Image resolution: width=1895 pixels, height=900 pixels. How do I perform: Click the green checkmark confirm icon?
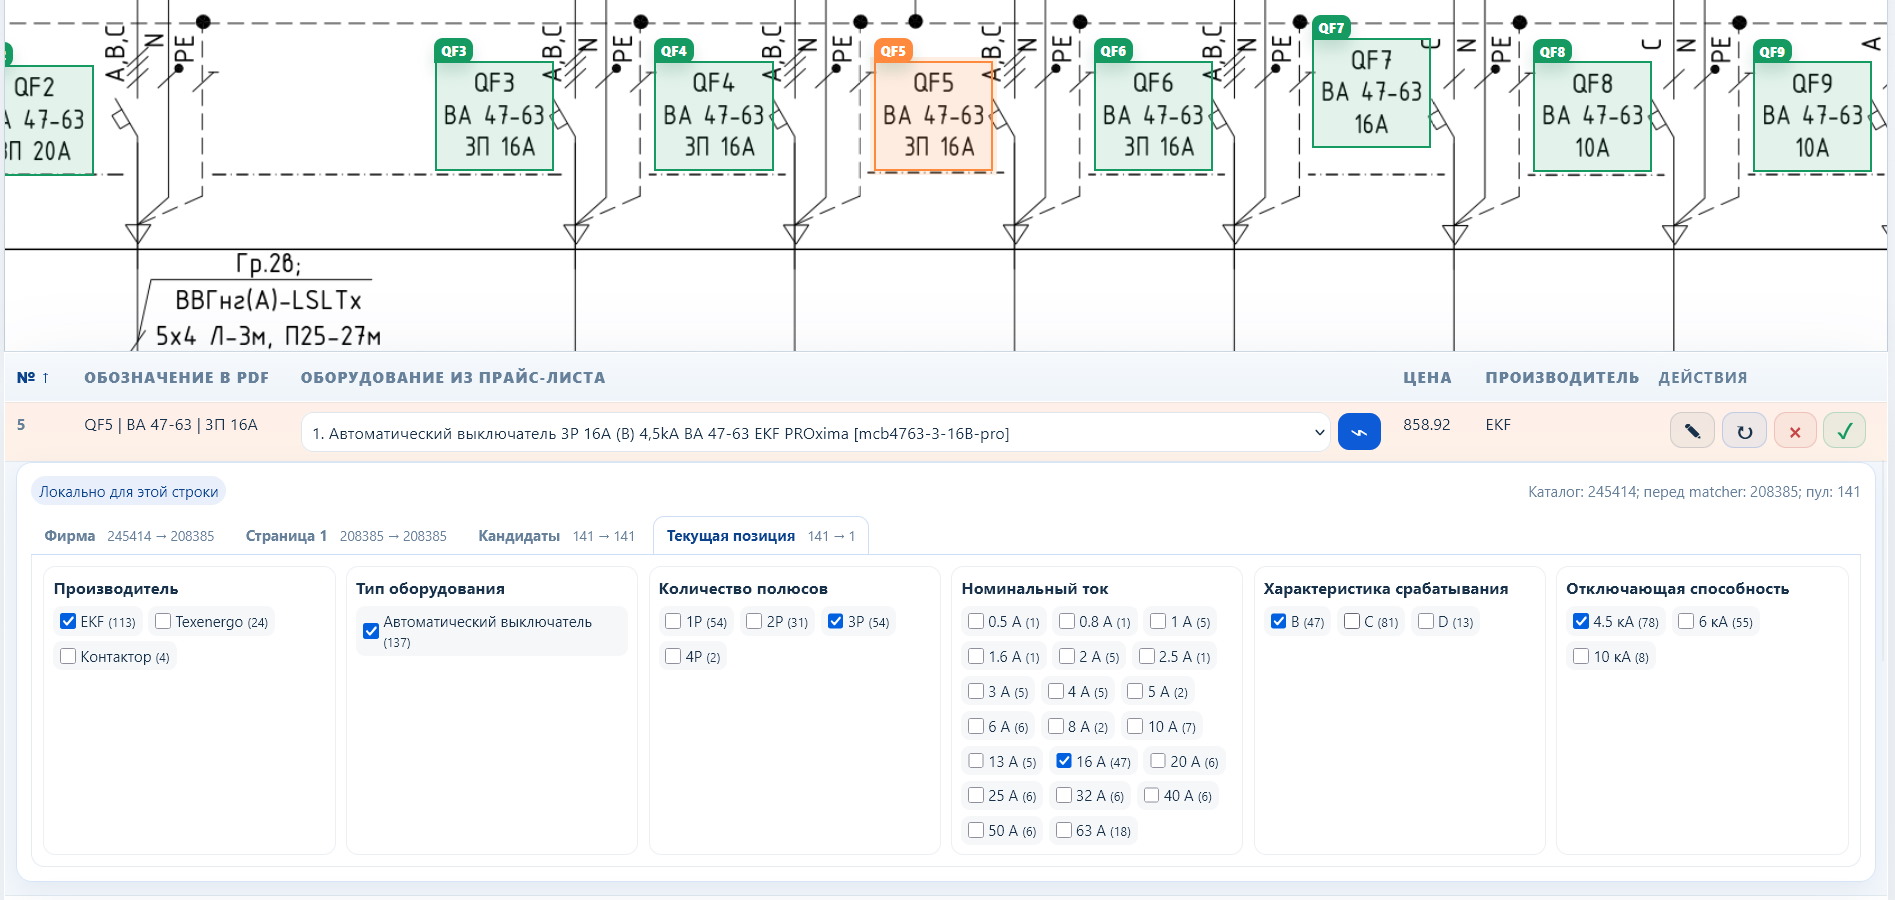(1845, 431)
